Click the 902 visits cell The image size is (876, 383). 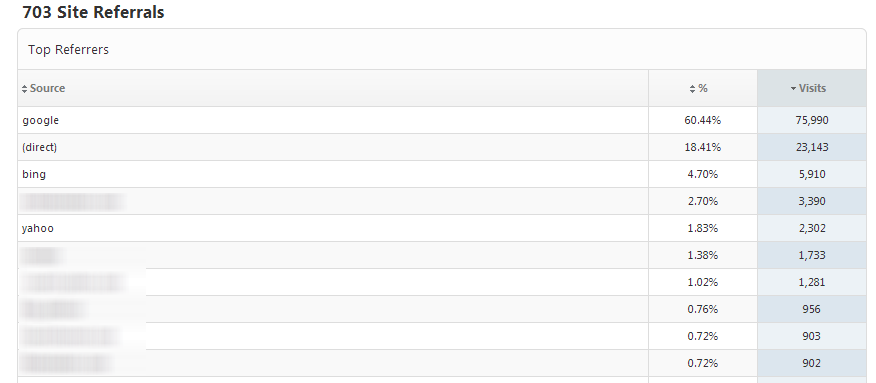pos(812,363)
